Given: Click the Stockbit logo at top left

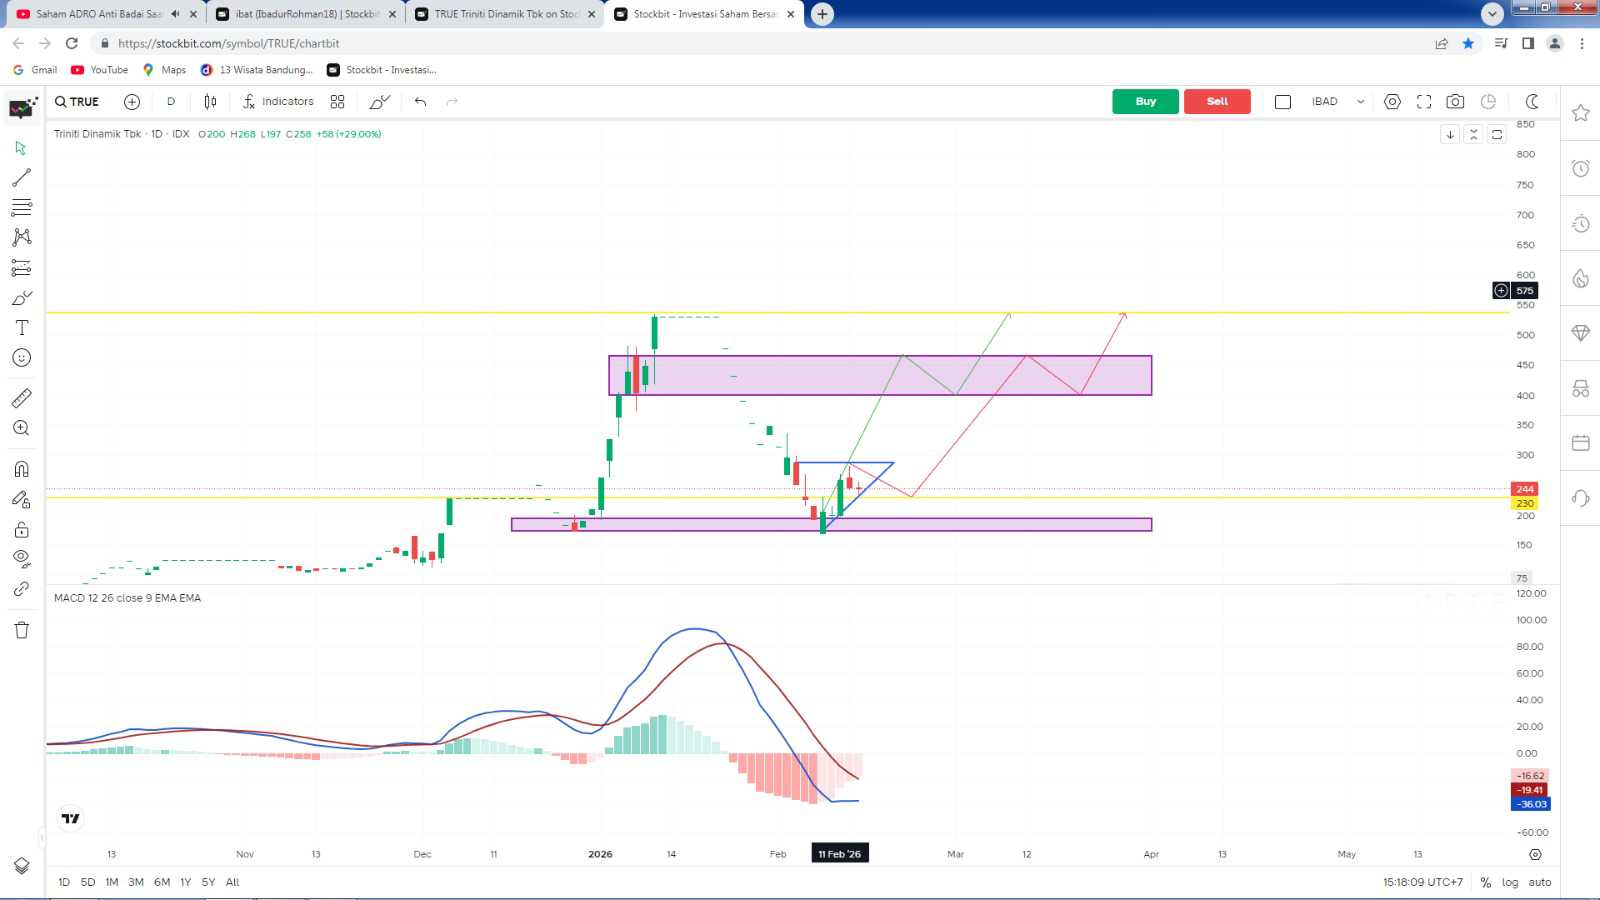Looking at the screenshot, I should [x=22, y=106].
